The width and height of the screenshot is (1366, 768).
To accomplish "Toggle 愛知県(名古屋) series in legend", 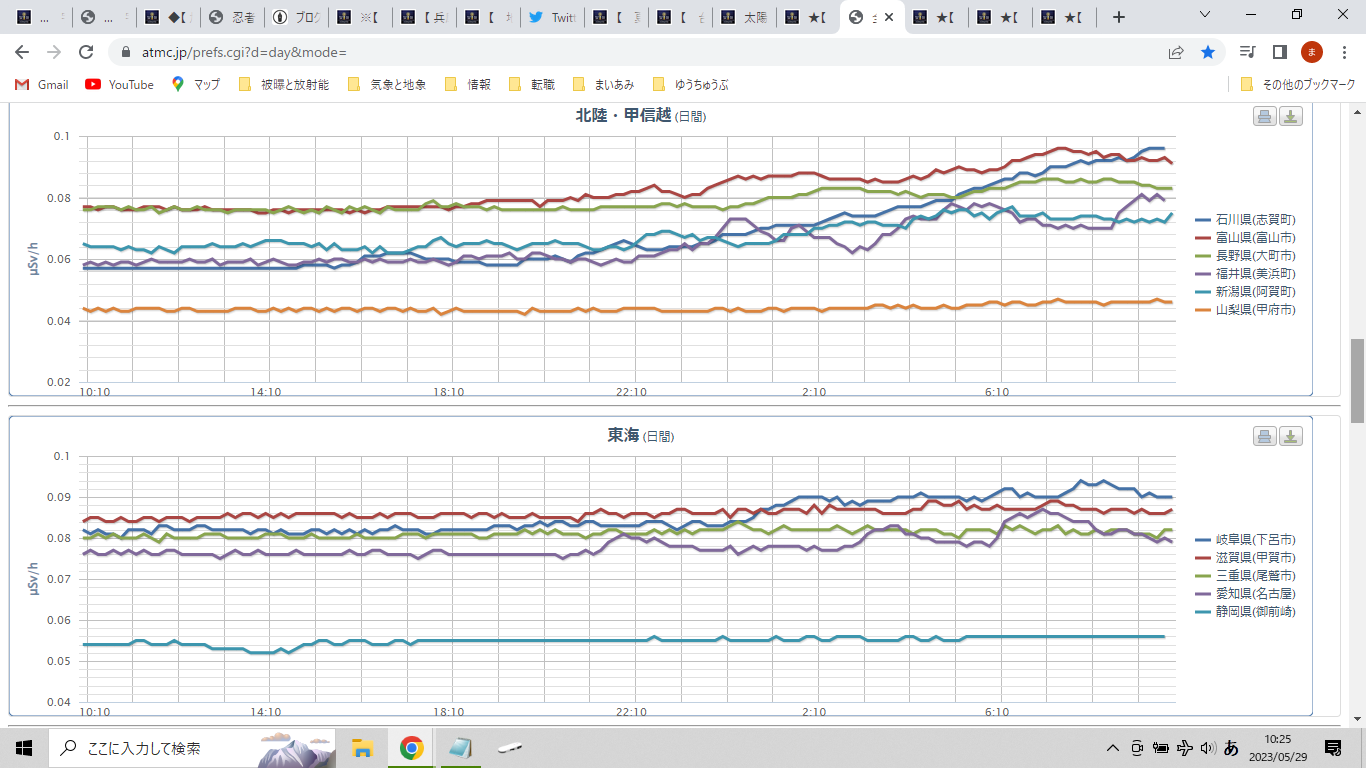I will tap(1245, 593).
